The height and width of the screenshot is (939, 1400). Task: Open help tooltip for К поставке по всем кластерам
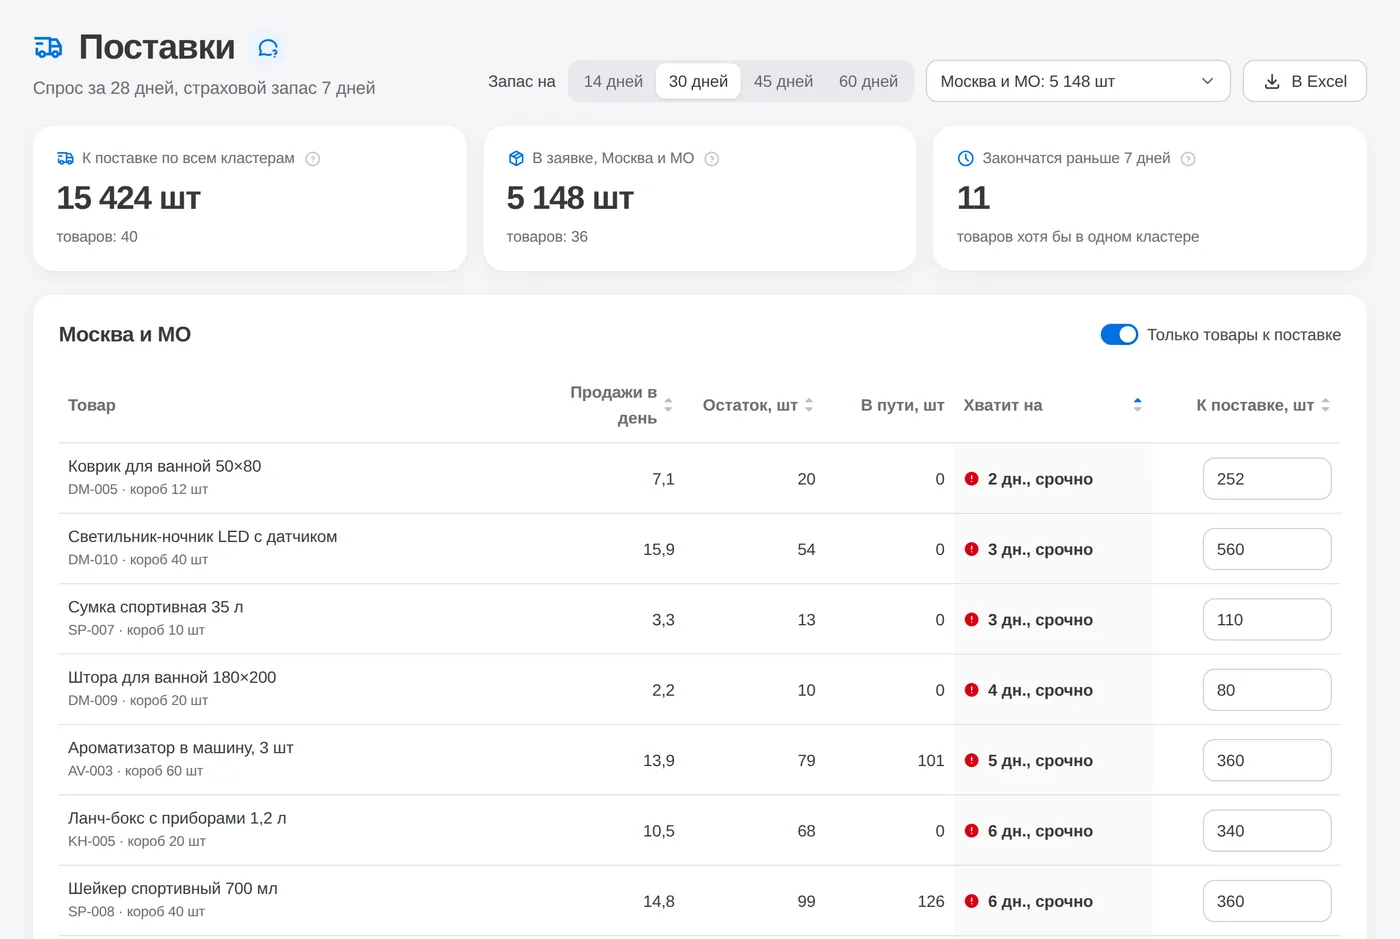pyautogui.click(x=312, y=159)
